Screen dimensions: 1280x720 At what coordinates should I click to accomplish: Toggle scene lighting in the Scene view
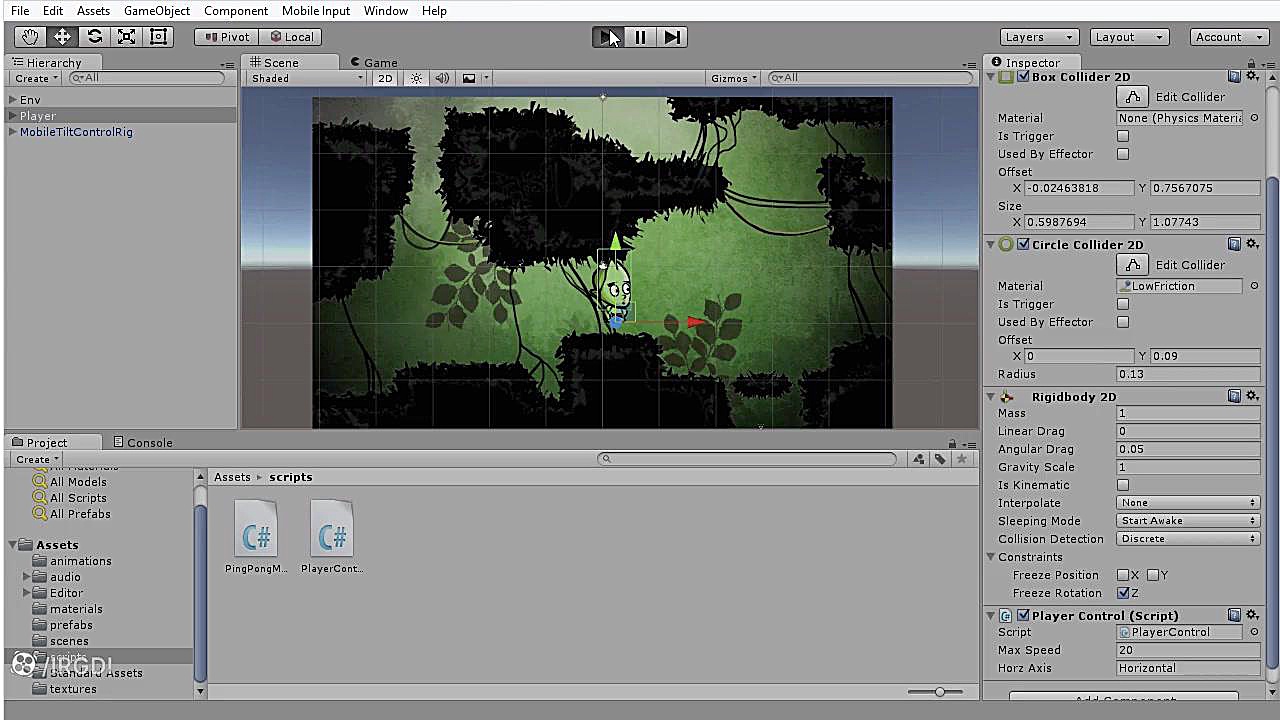[416, 78]
